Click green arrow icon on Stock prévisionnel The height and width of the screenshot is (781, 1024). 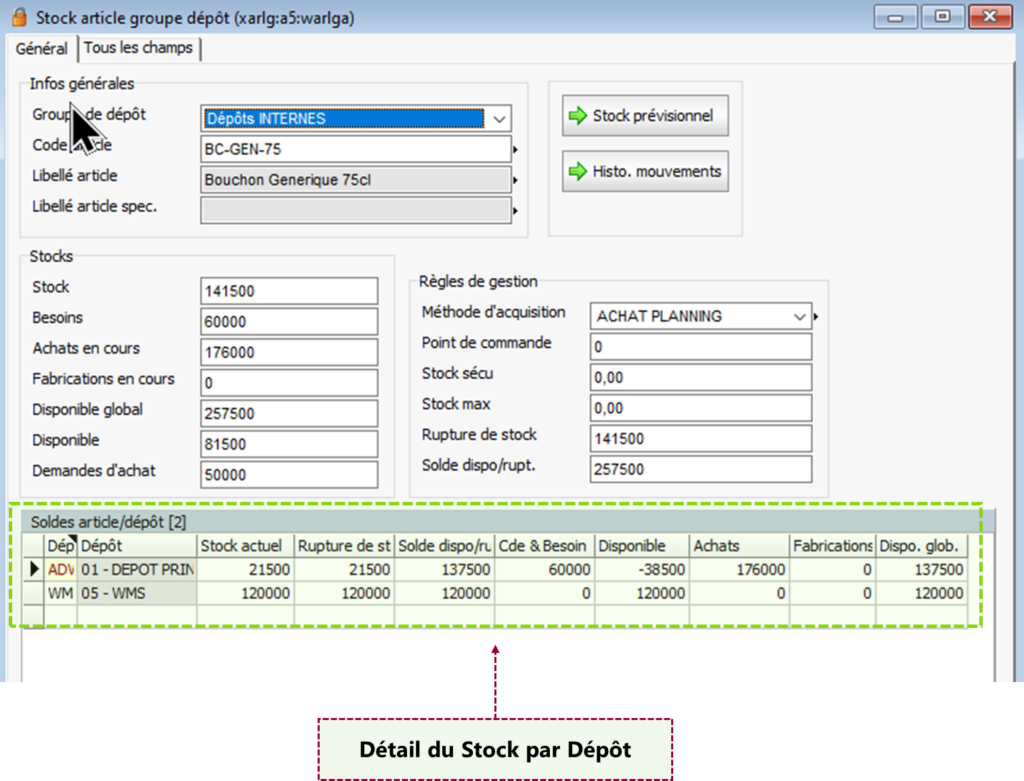coord(578,116)
